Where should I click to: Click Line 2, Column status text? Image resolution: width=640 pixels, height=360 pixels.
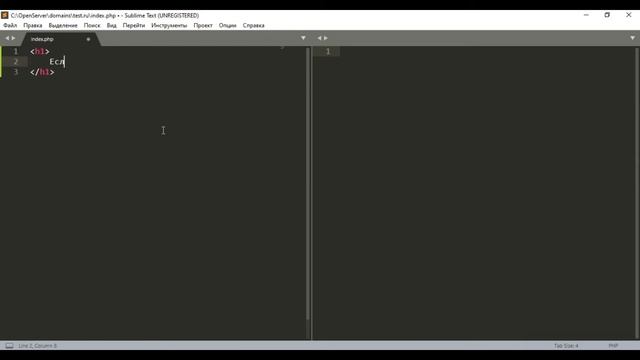pyautogui.click(x=38, y=346)
